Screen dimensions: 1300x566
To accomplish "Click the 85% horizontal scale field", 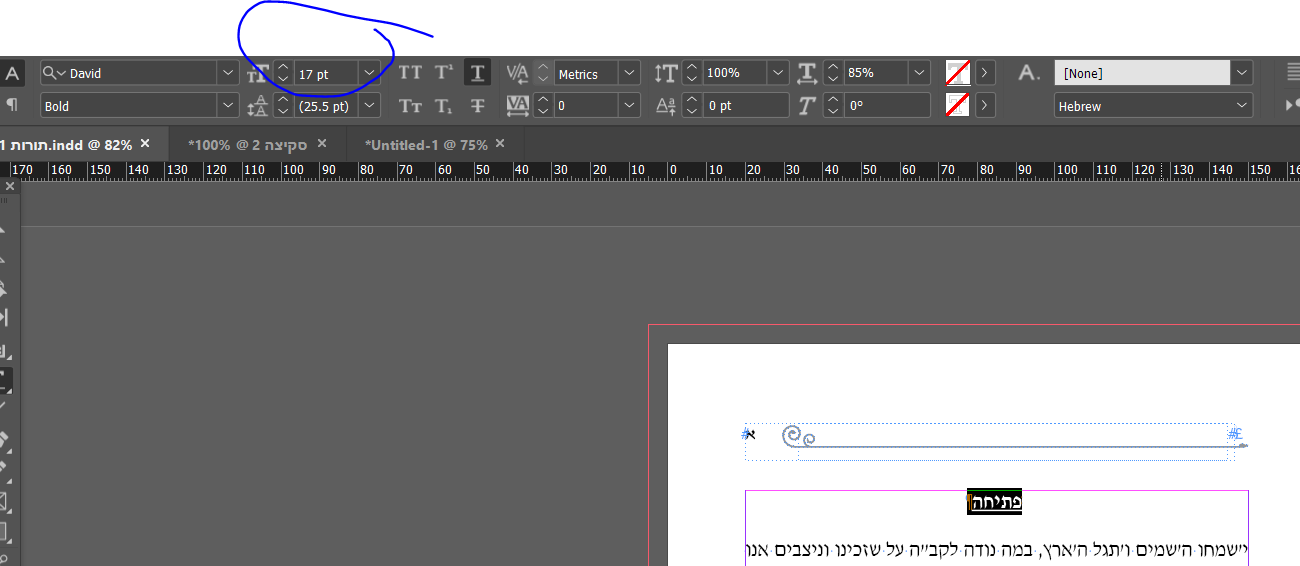I will click(875, 73).
